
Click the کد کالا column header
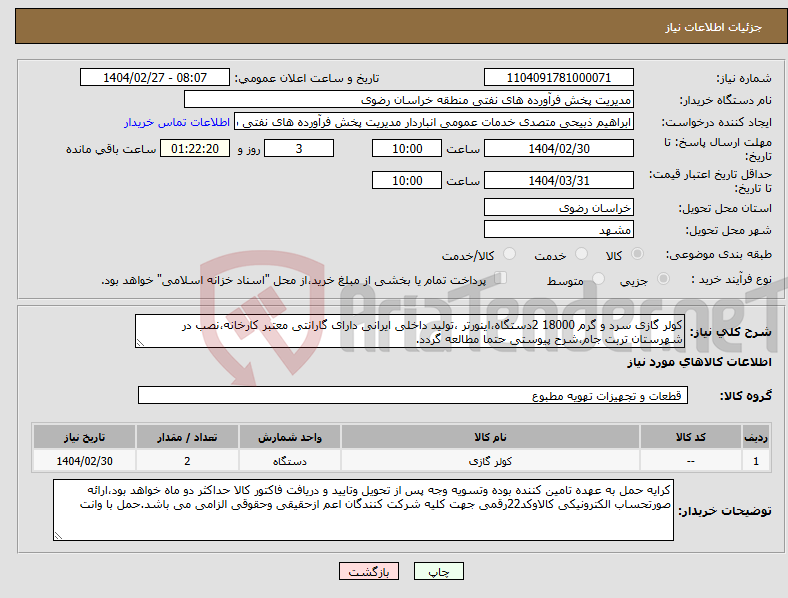[x=691, y=437]
